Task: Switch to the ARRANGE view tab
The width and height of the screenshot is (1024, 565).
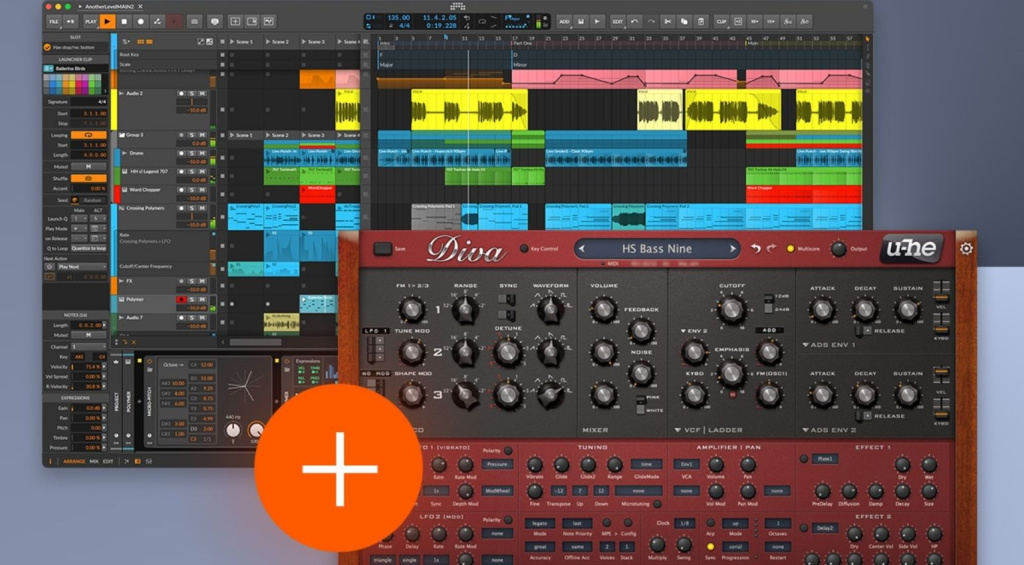Action: [x=74, y=461]
